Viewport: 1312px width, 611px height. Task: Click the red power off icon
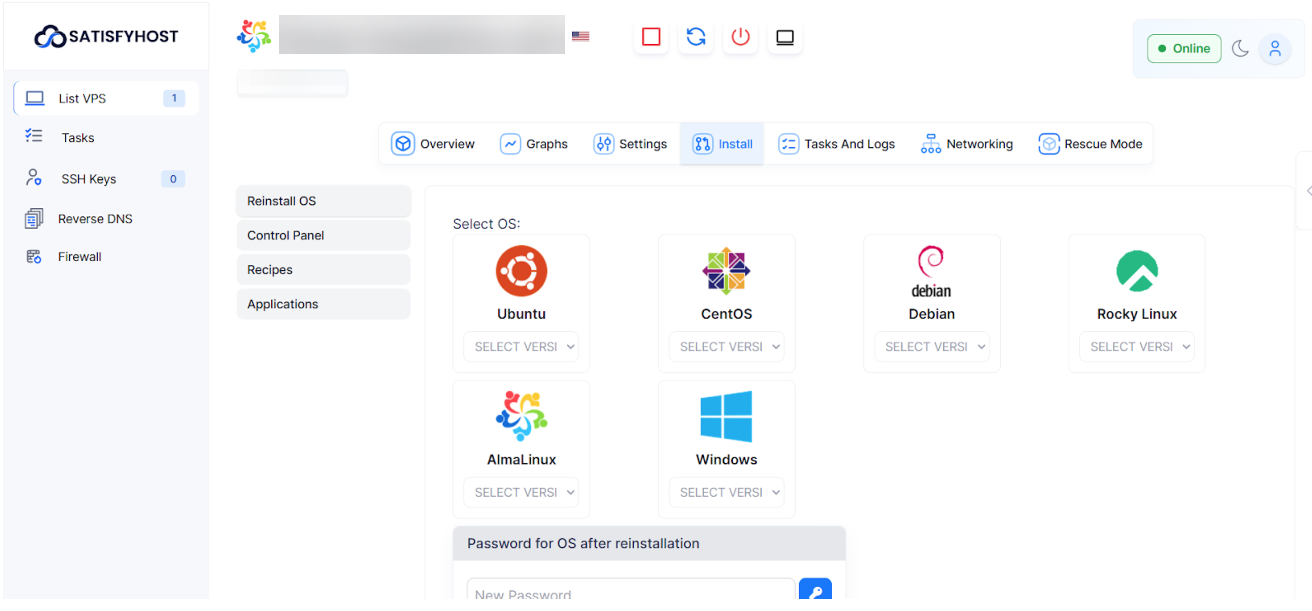740,37
